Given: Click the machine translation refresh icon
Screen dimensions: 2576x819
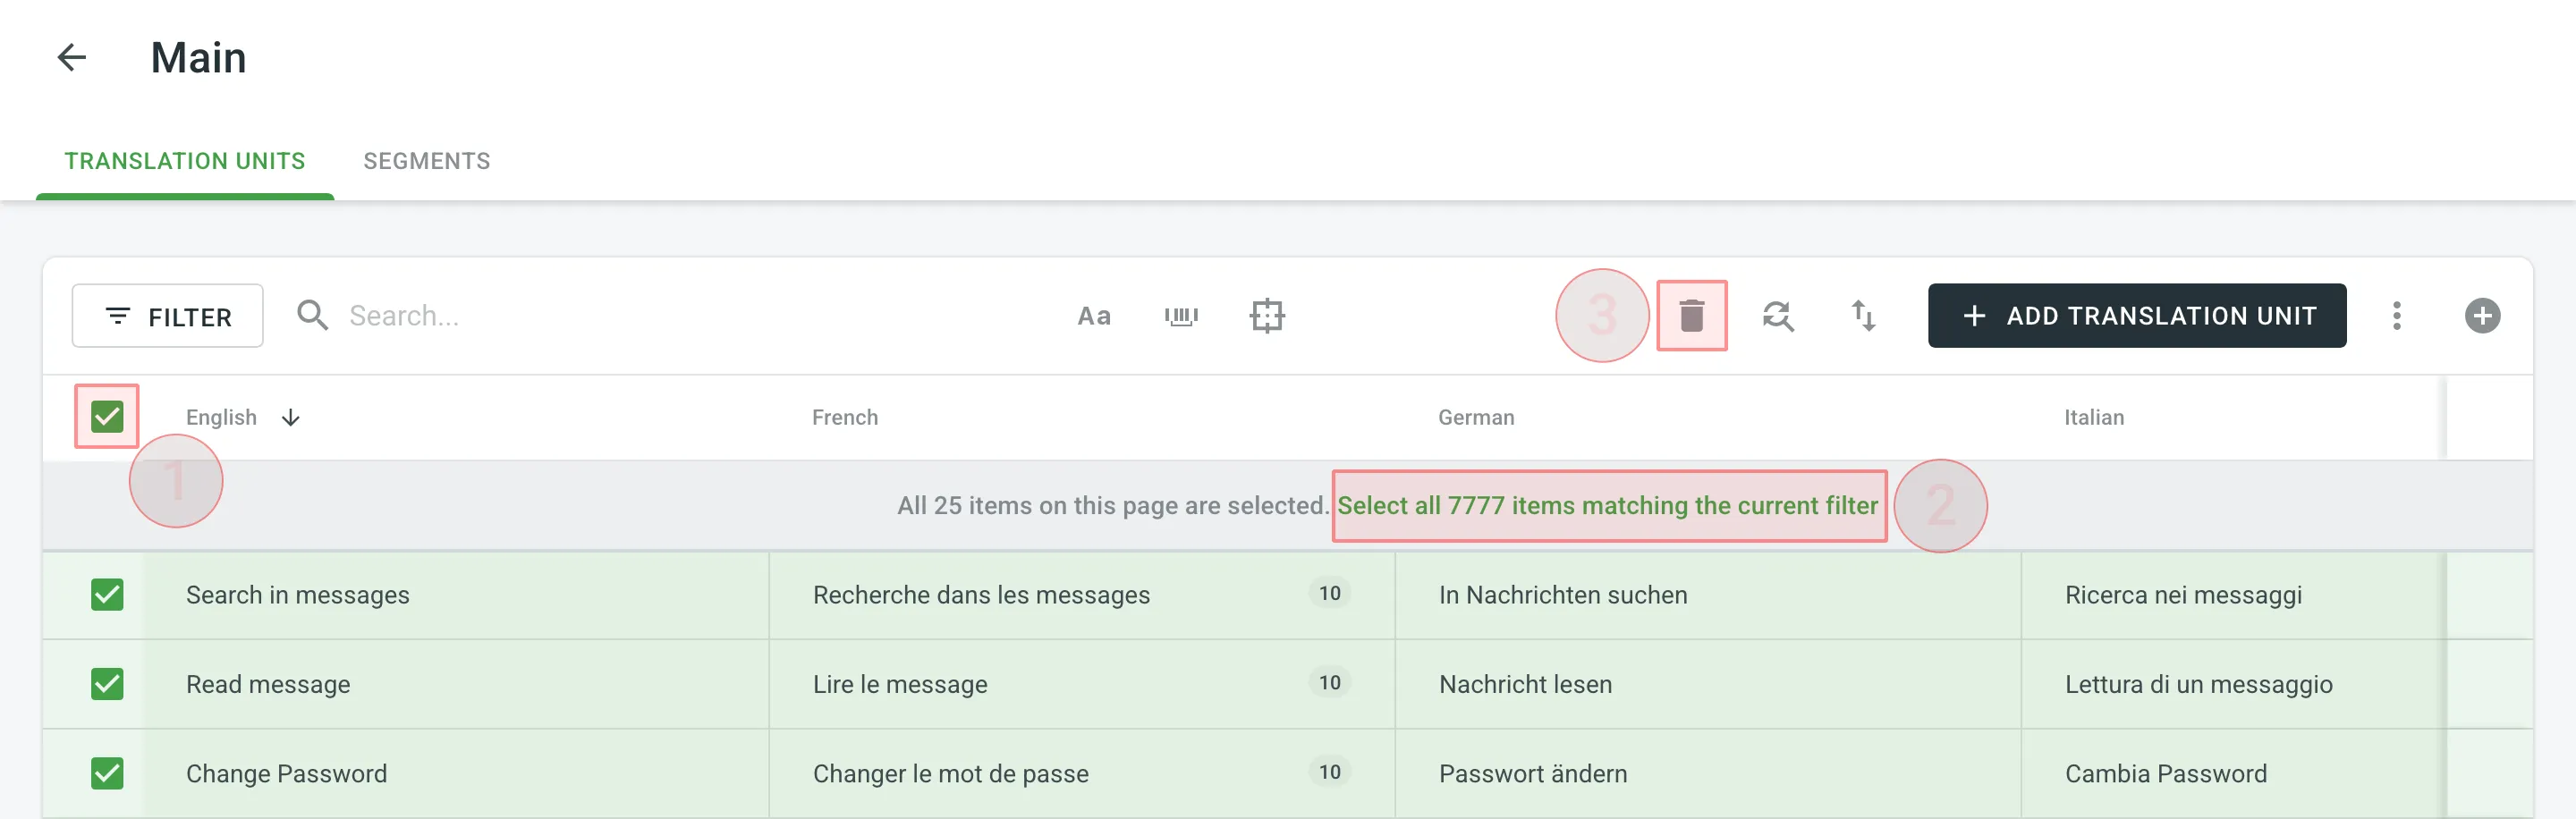Looking at the screenshot, I should (x=1779, y=315).
